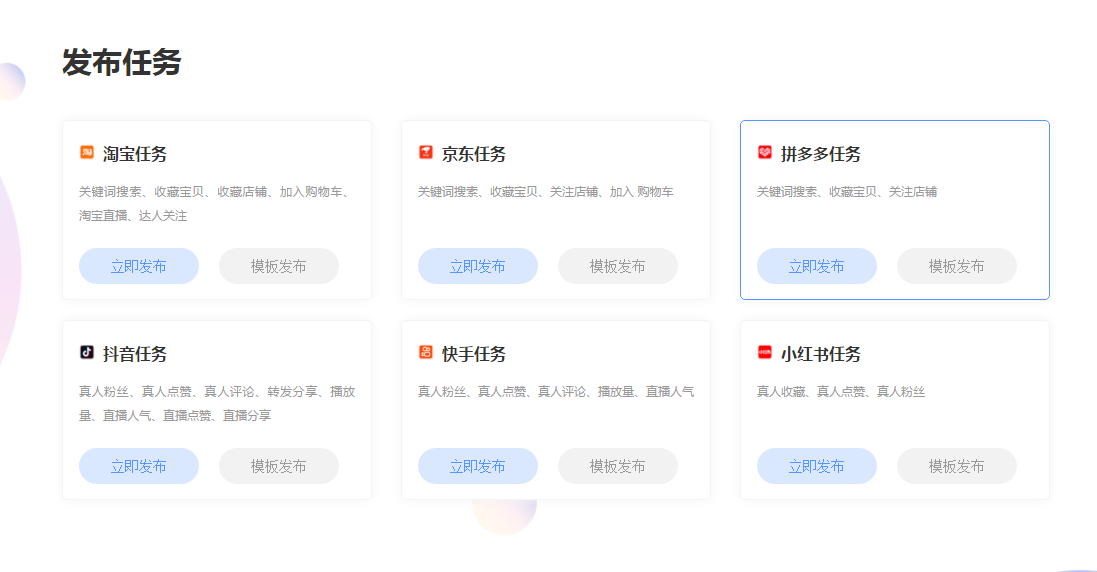Click the JD icon beside 京东任务

(426, 153)
